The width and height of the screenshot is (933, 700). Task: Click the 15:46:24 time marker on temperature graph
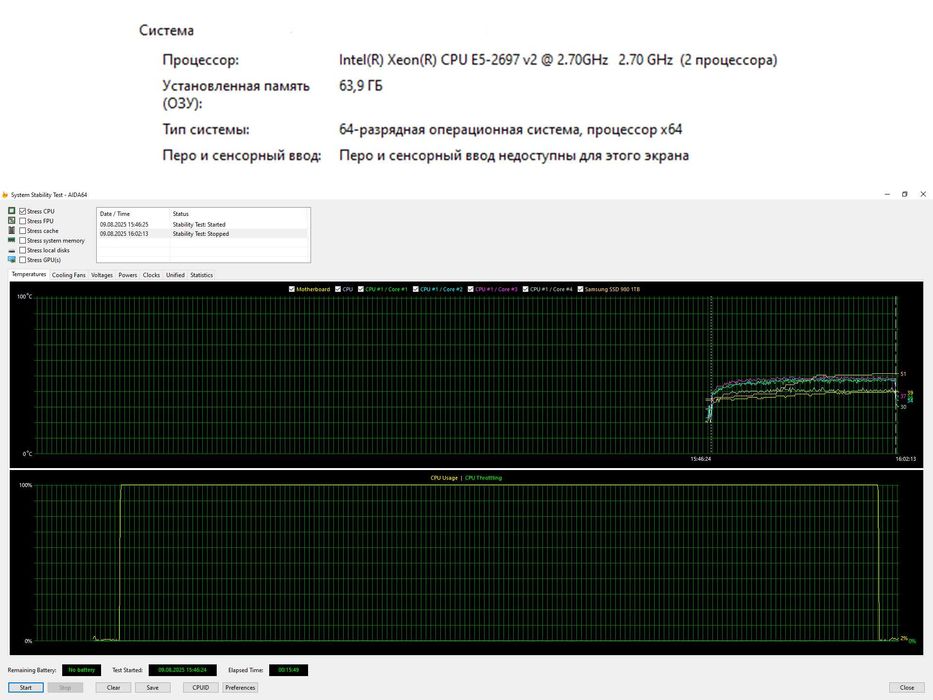[x=700, y=459]
